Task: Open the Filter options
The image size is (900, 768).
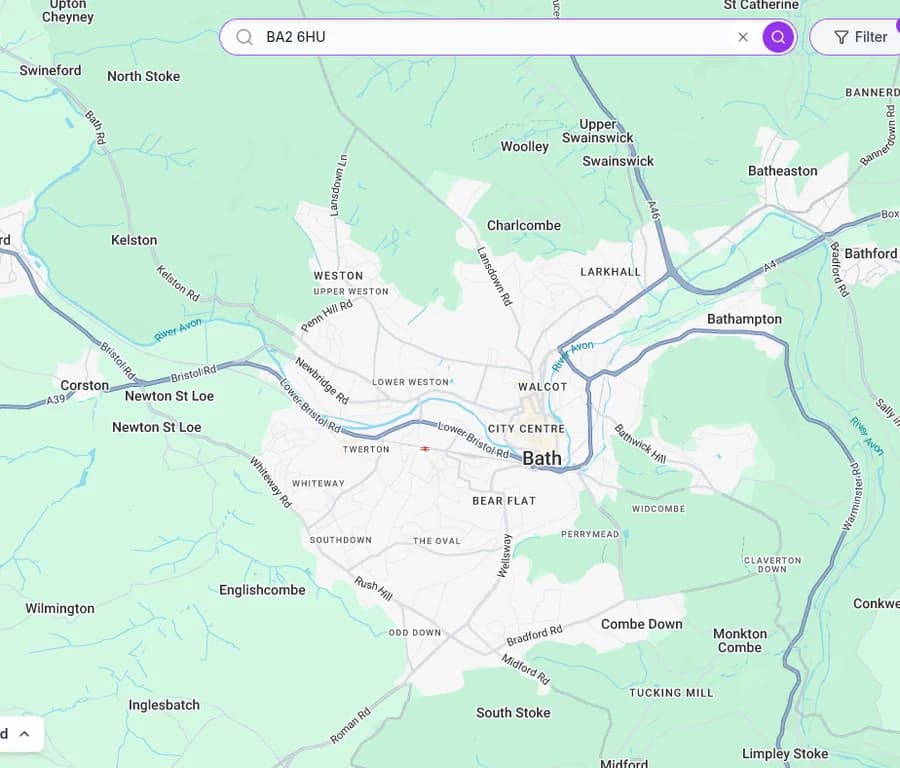Action: (x=860, y=37)
